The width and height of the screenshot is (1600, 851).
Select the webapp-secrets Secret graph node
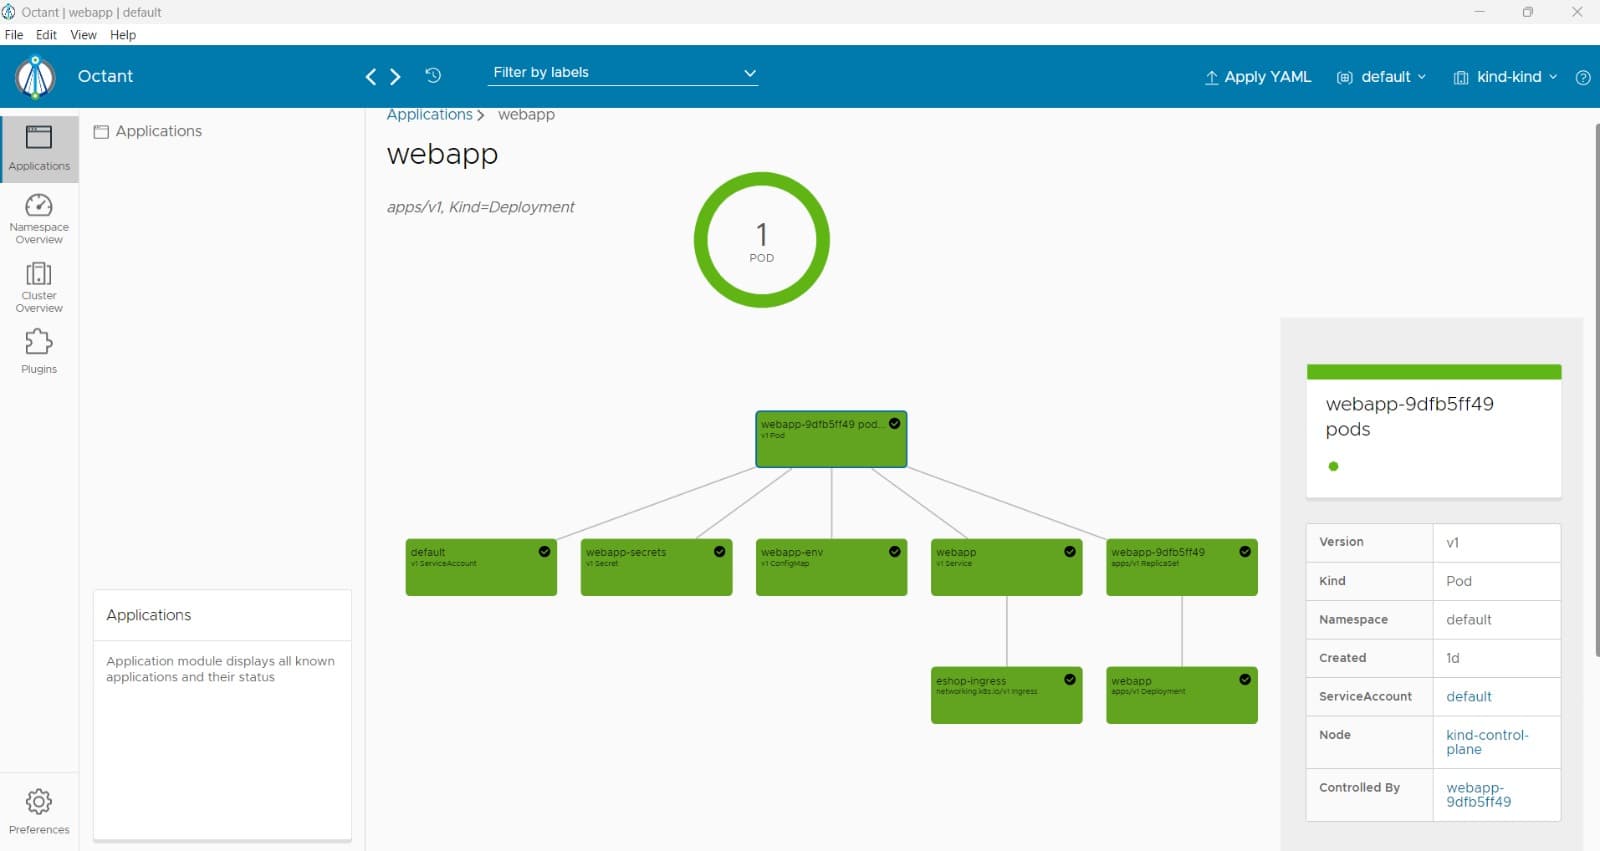tap(656, 567)
